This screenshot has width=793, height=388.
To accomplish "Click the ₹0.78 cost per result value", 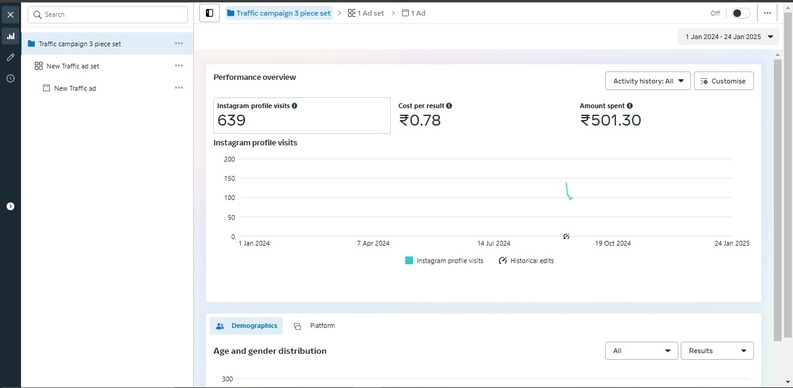I will click(419, 120).
